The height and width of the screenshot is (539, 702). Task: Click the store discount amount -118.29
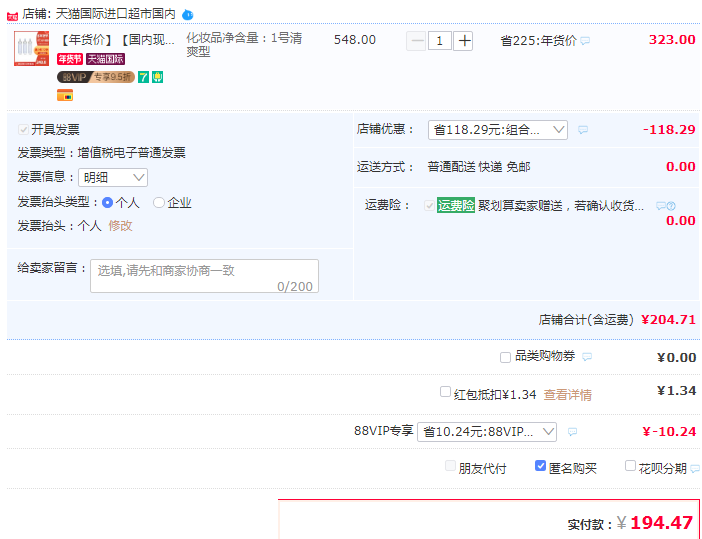669,130
